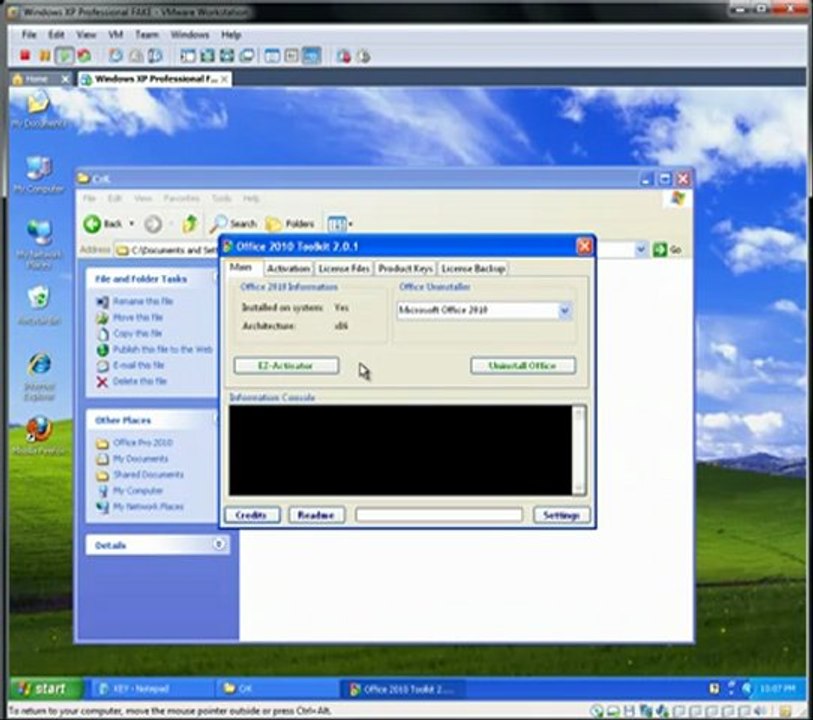Open the Explorer address bar dropdown arrow
The image size is (813, 720).
coord(640,249)
